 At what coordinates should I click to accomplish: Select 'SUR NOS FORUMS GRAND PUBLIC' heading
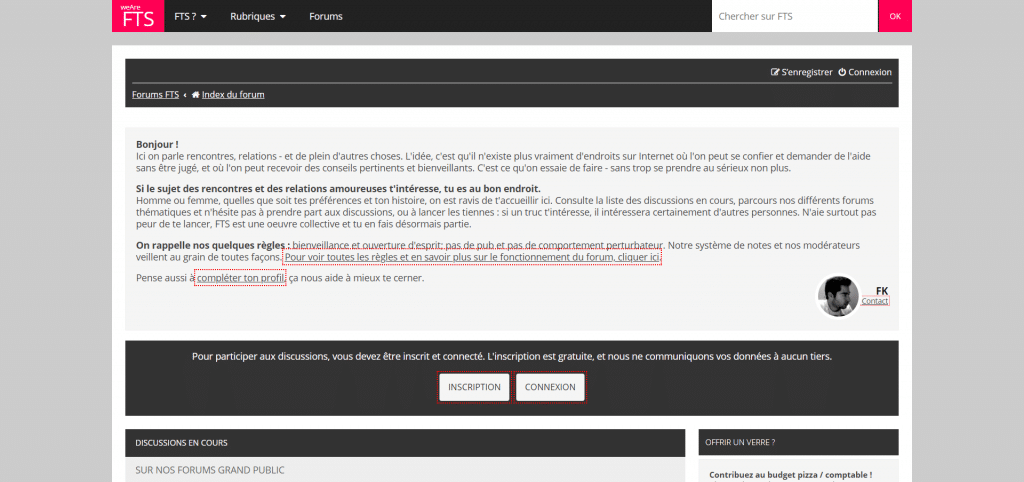[x=210, y=470]
